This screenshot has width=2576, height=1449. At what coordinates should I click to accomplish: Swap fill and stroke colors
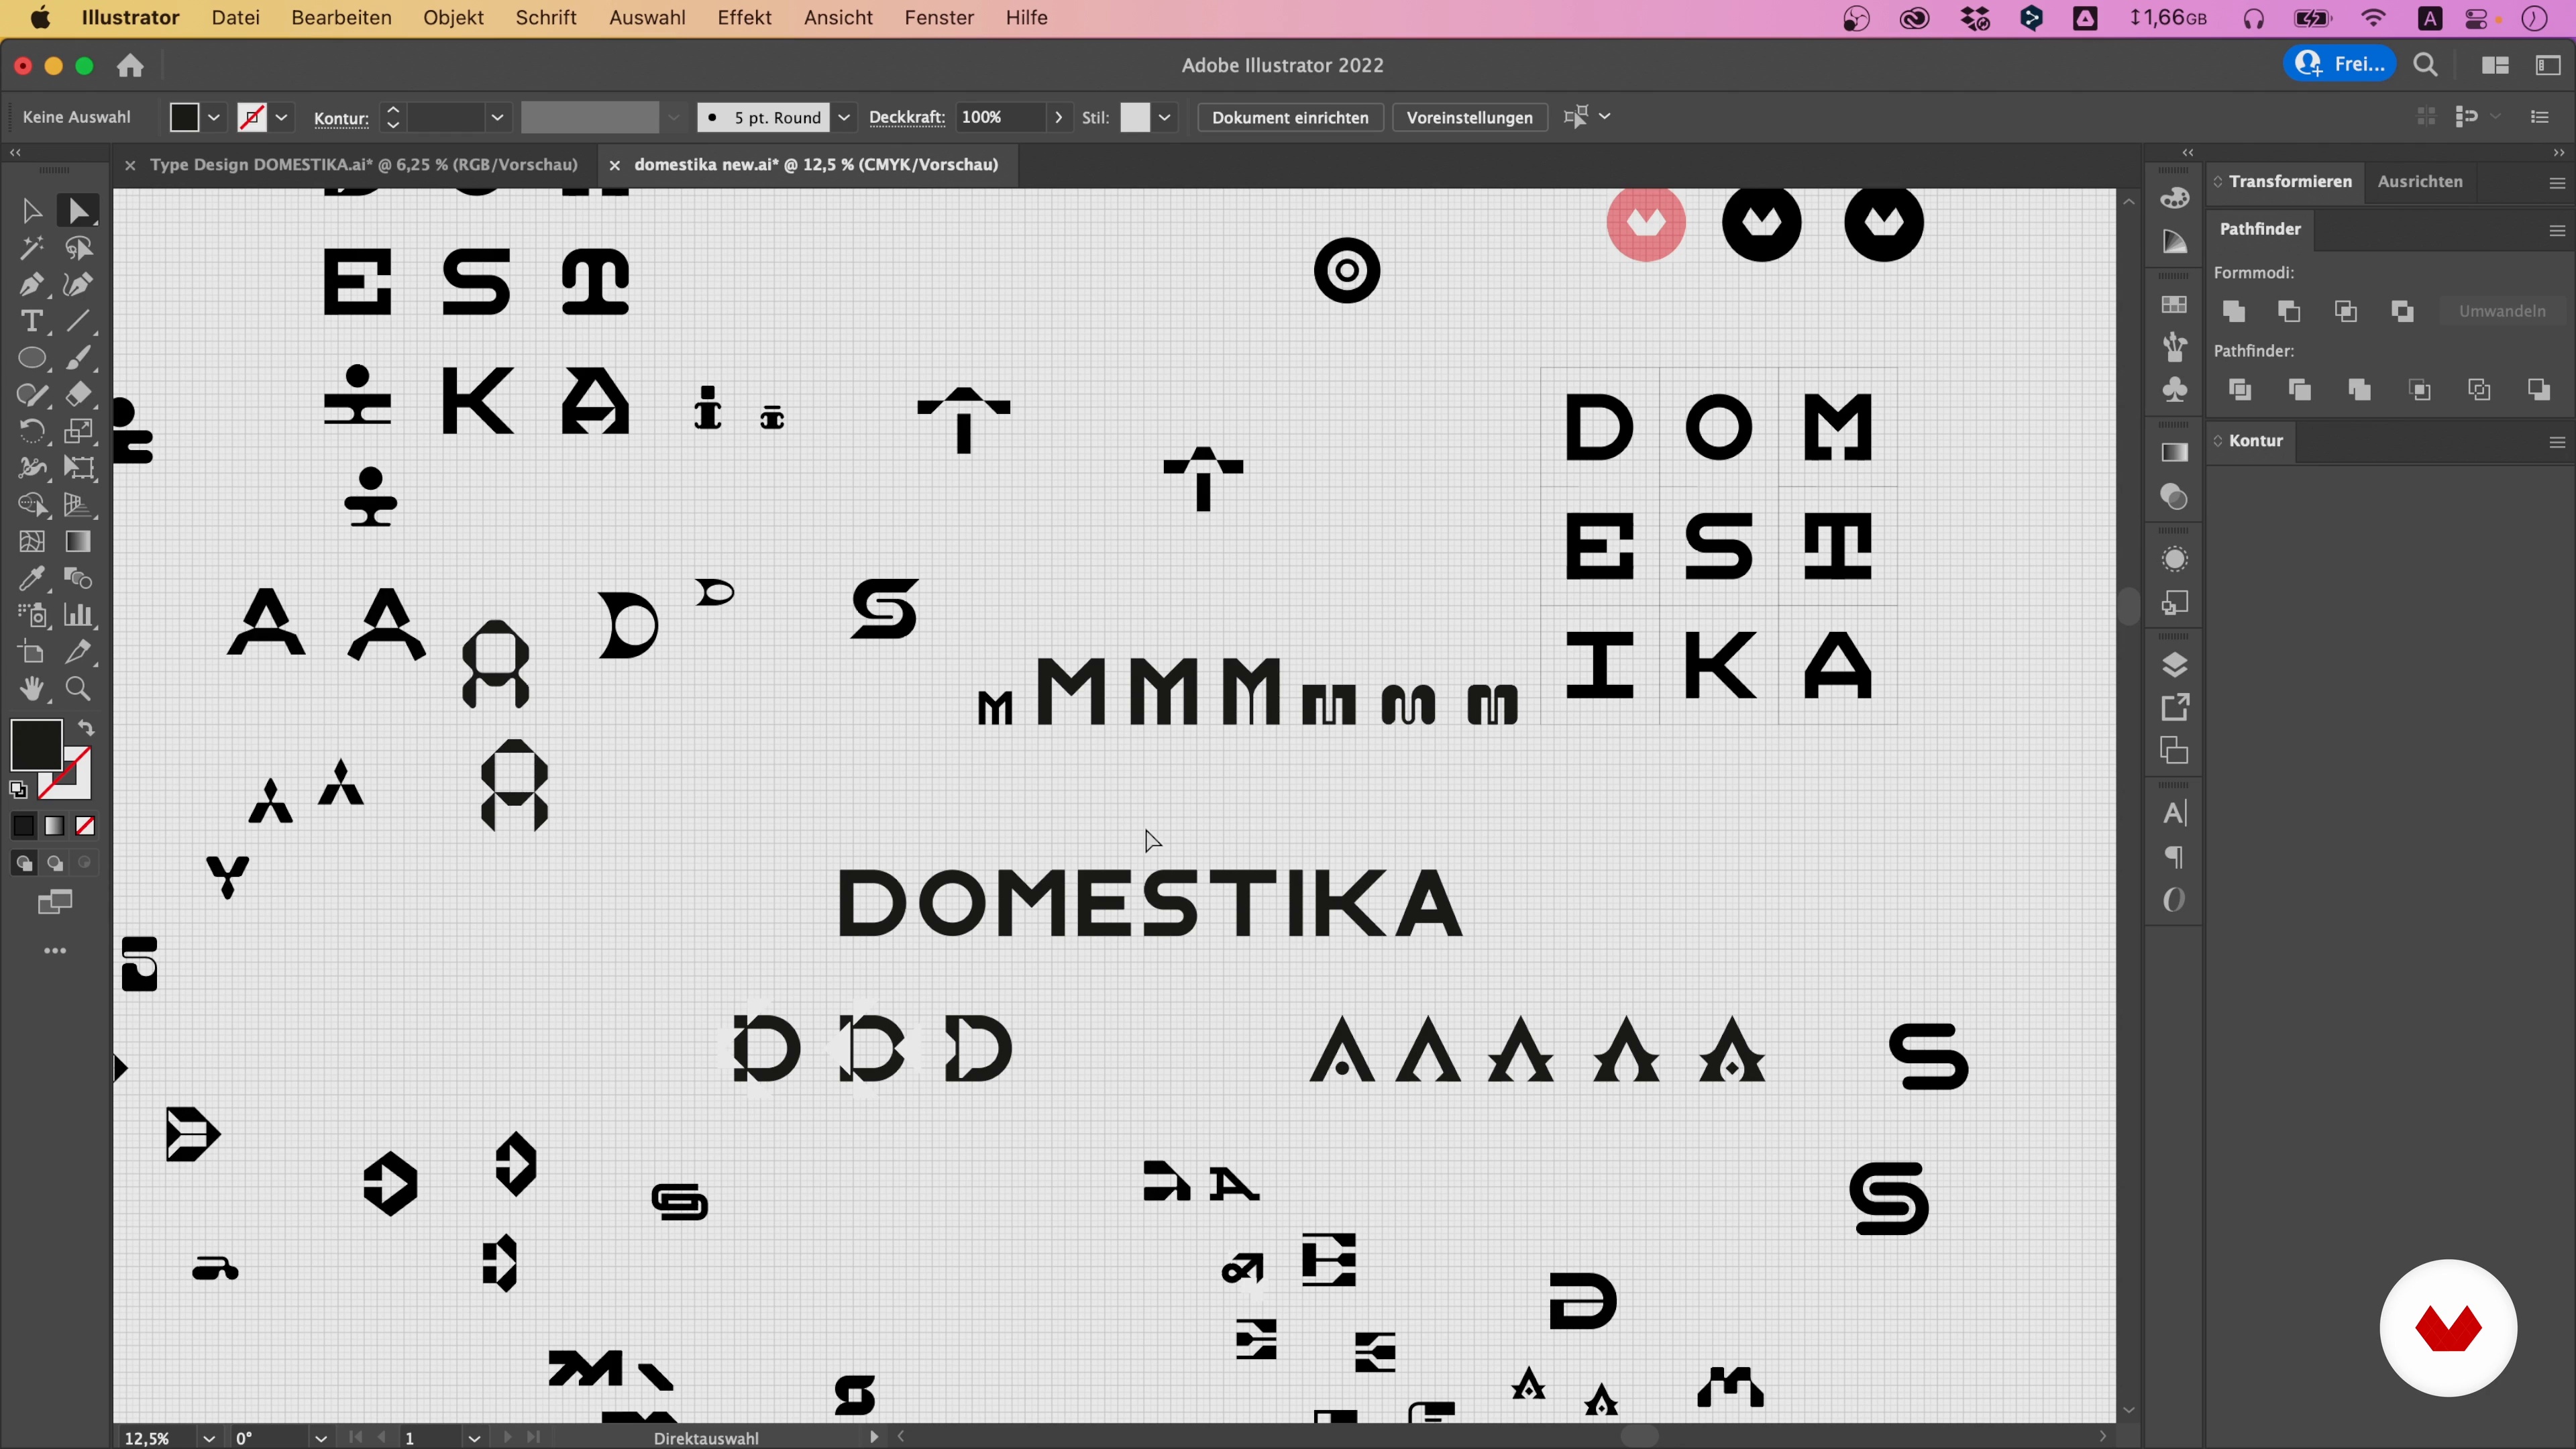87,729
